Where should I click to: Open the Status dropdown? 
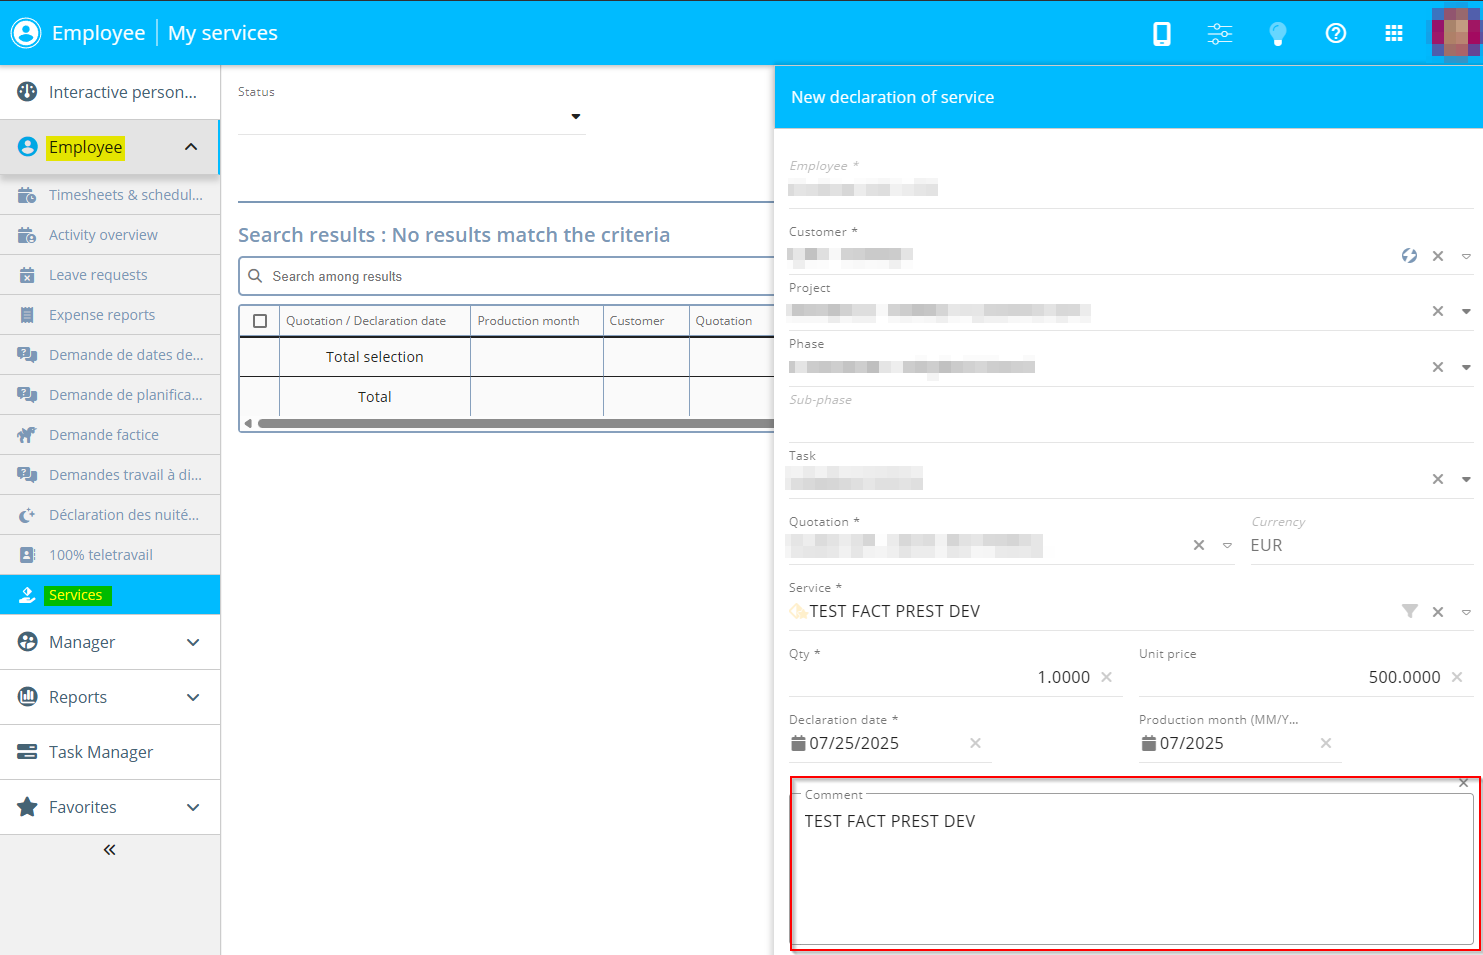click(575, 117)
